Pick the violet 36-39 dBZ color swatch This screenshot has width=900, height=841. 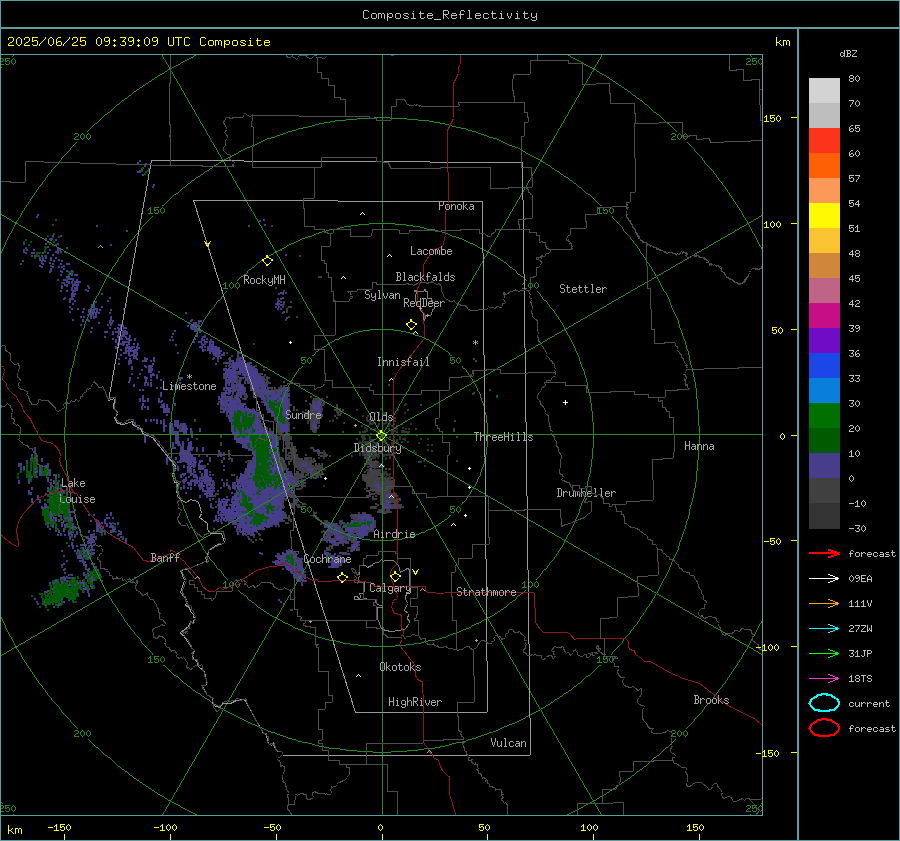(824, 341)
